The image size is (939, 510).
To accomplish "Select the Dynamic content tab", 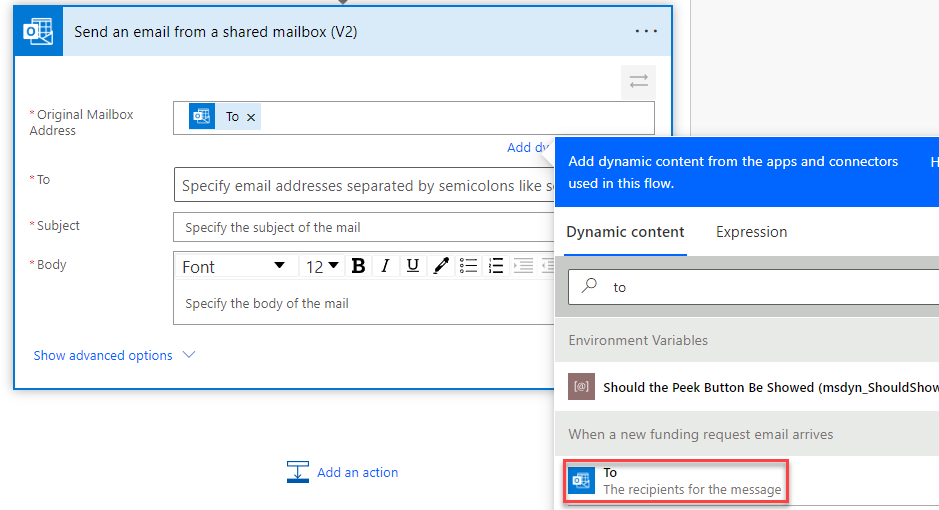I will (x=625, y=232).
